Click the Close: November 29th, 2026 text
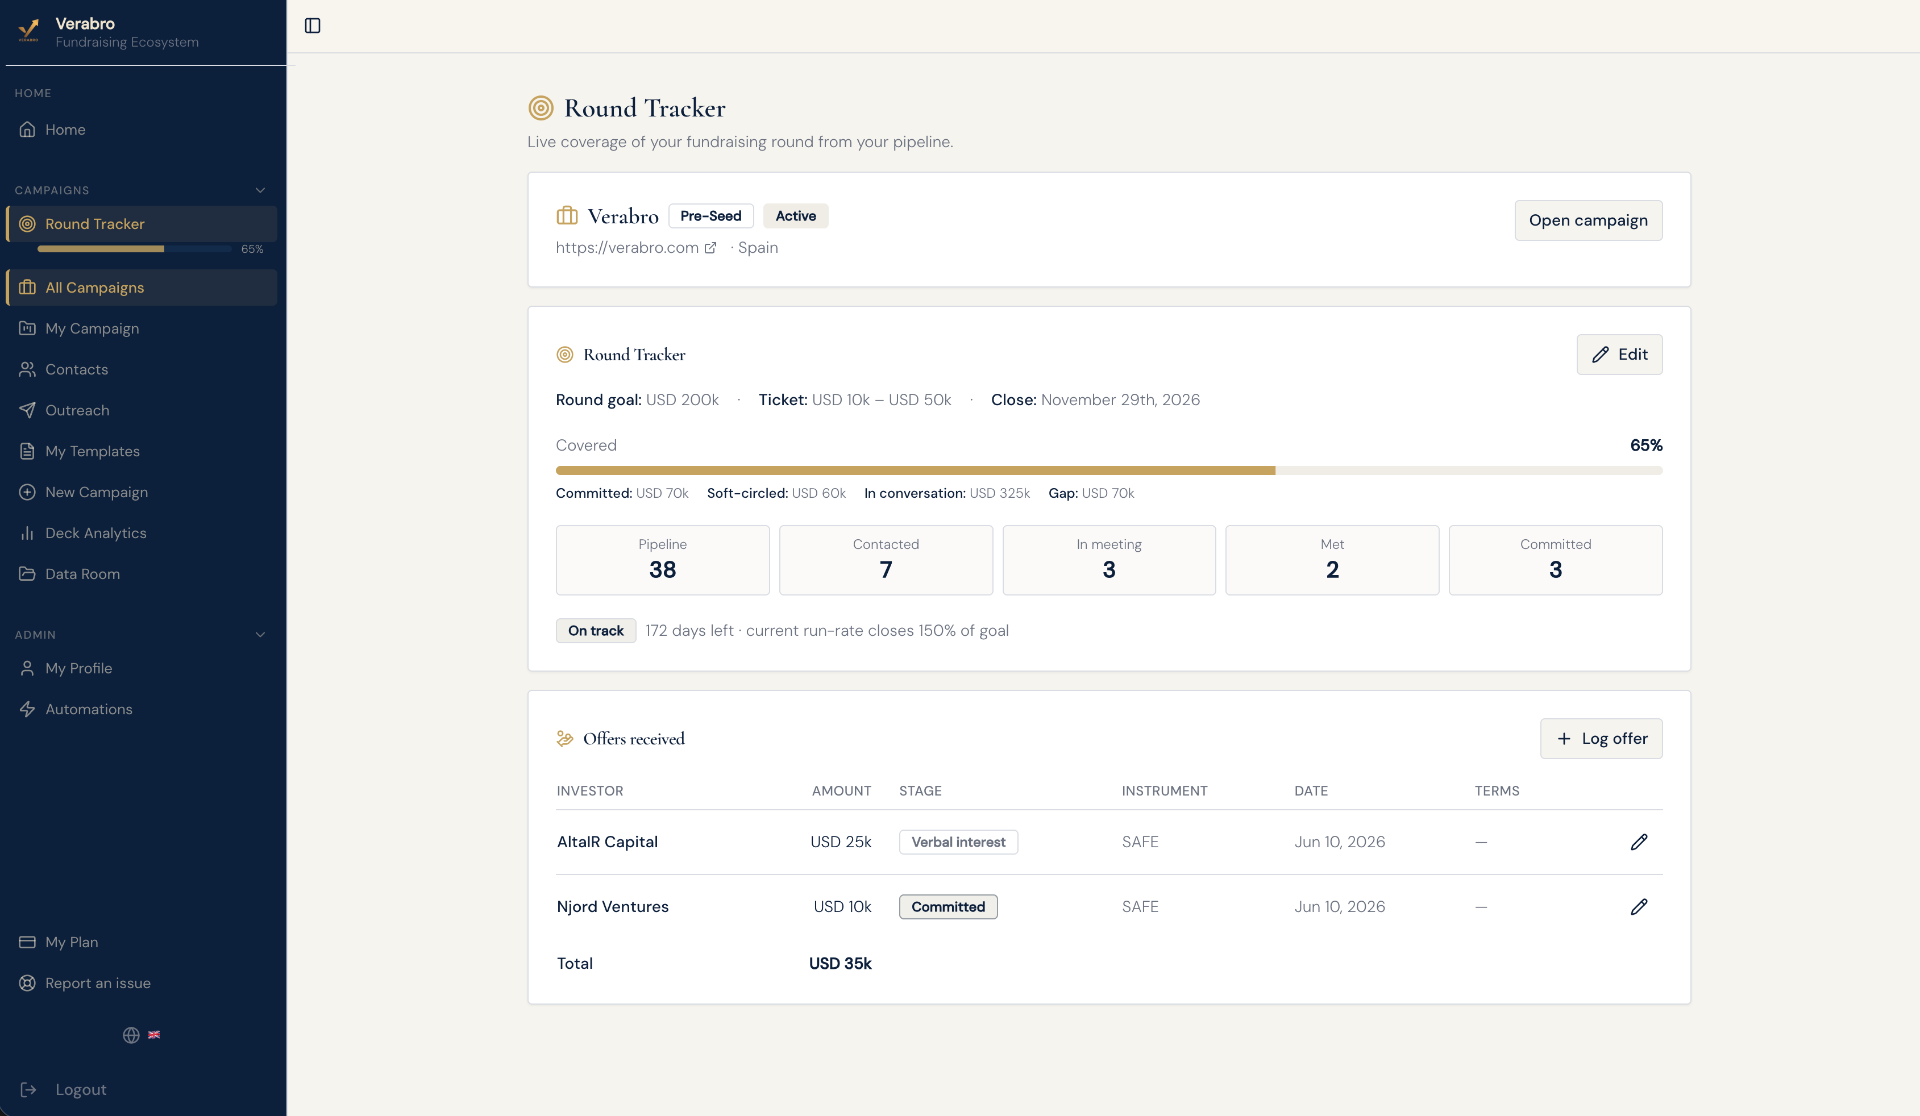 coord(1095,400)
